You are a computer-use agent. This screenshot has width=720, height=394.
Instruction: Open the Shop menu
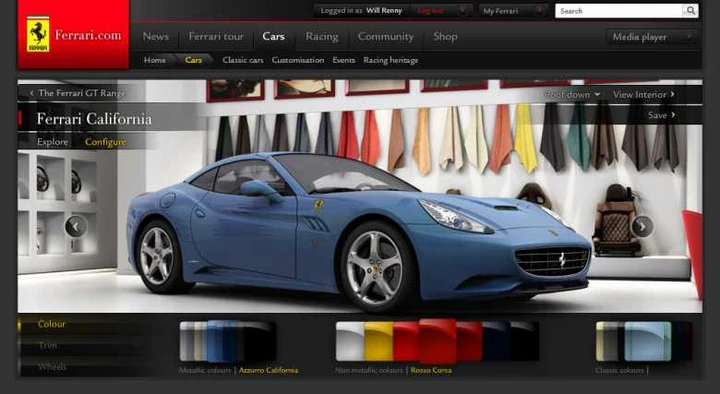[x=445, y=37]
